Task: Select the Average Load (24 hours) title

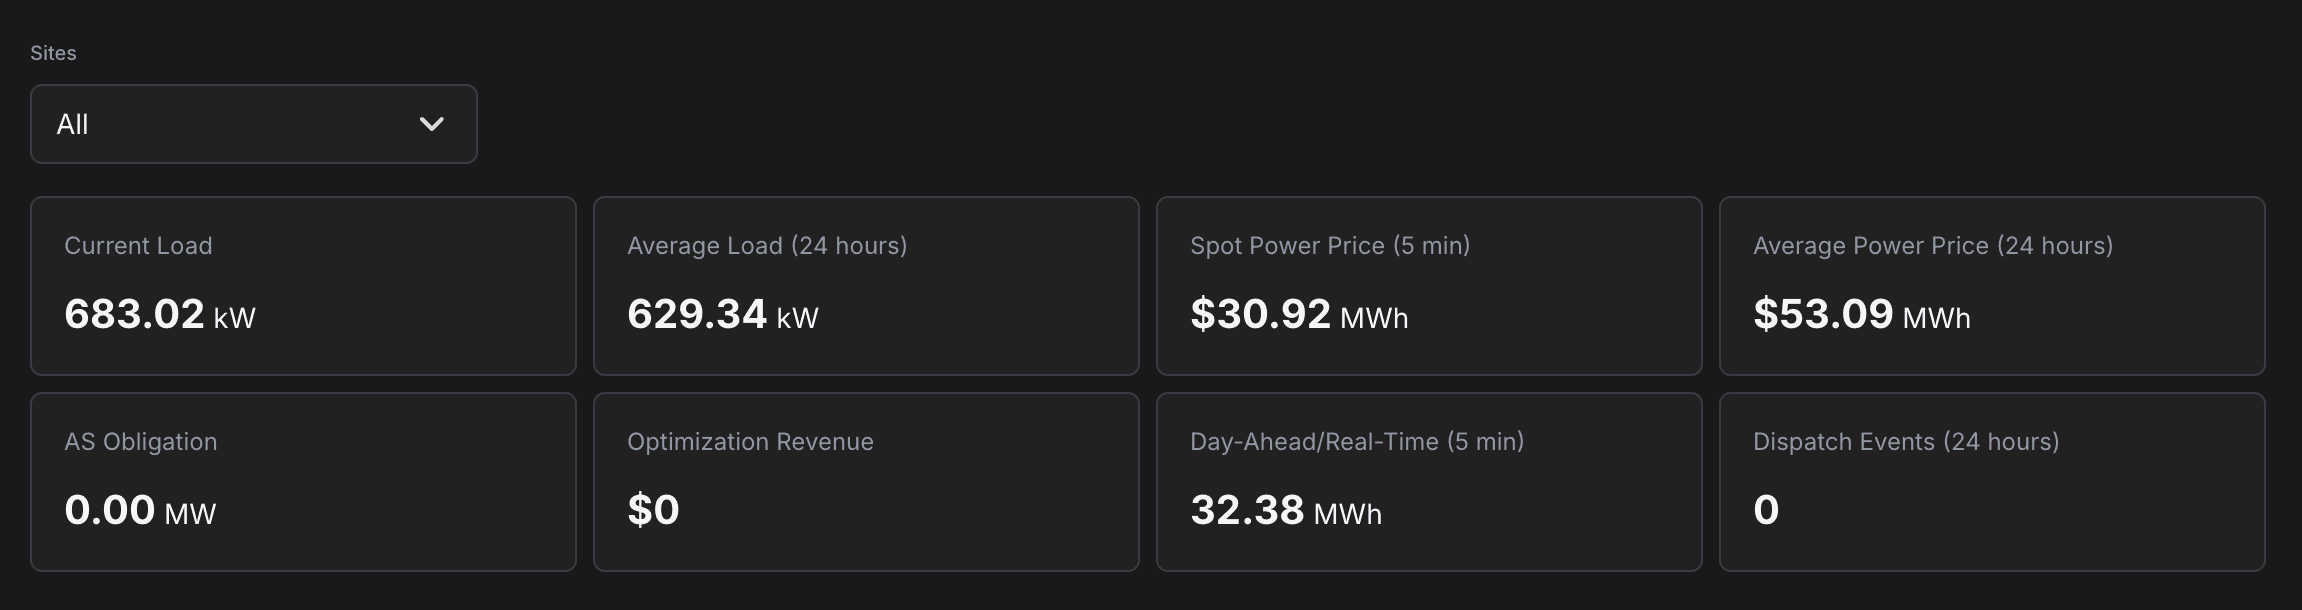Action: 767,246
